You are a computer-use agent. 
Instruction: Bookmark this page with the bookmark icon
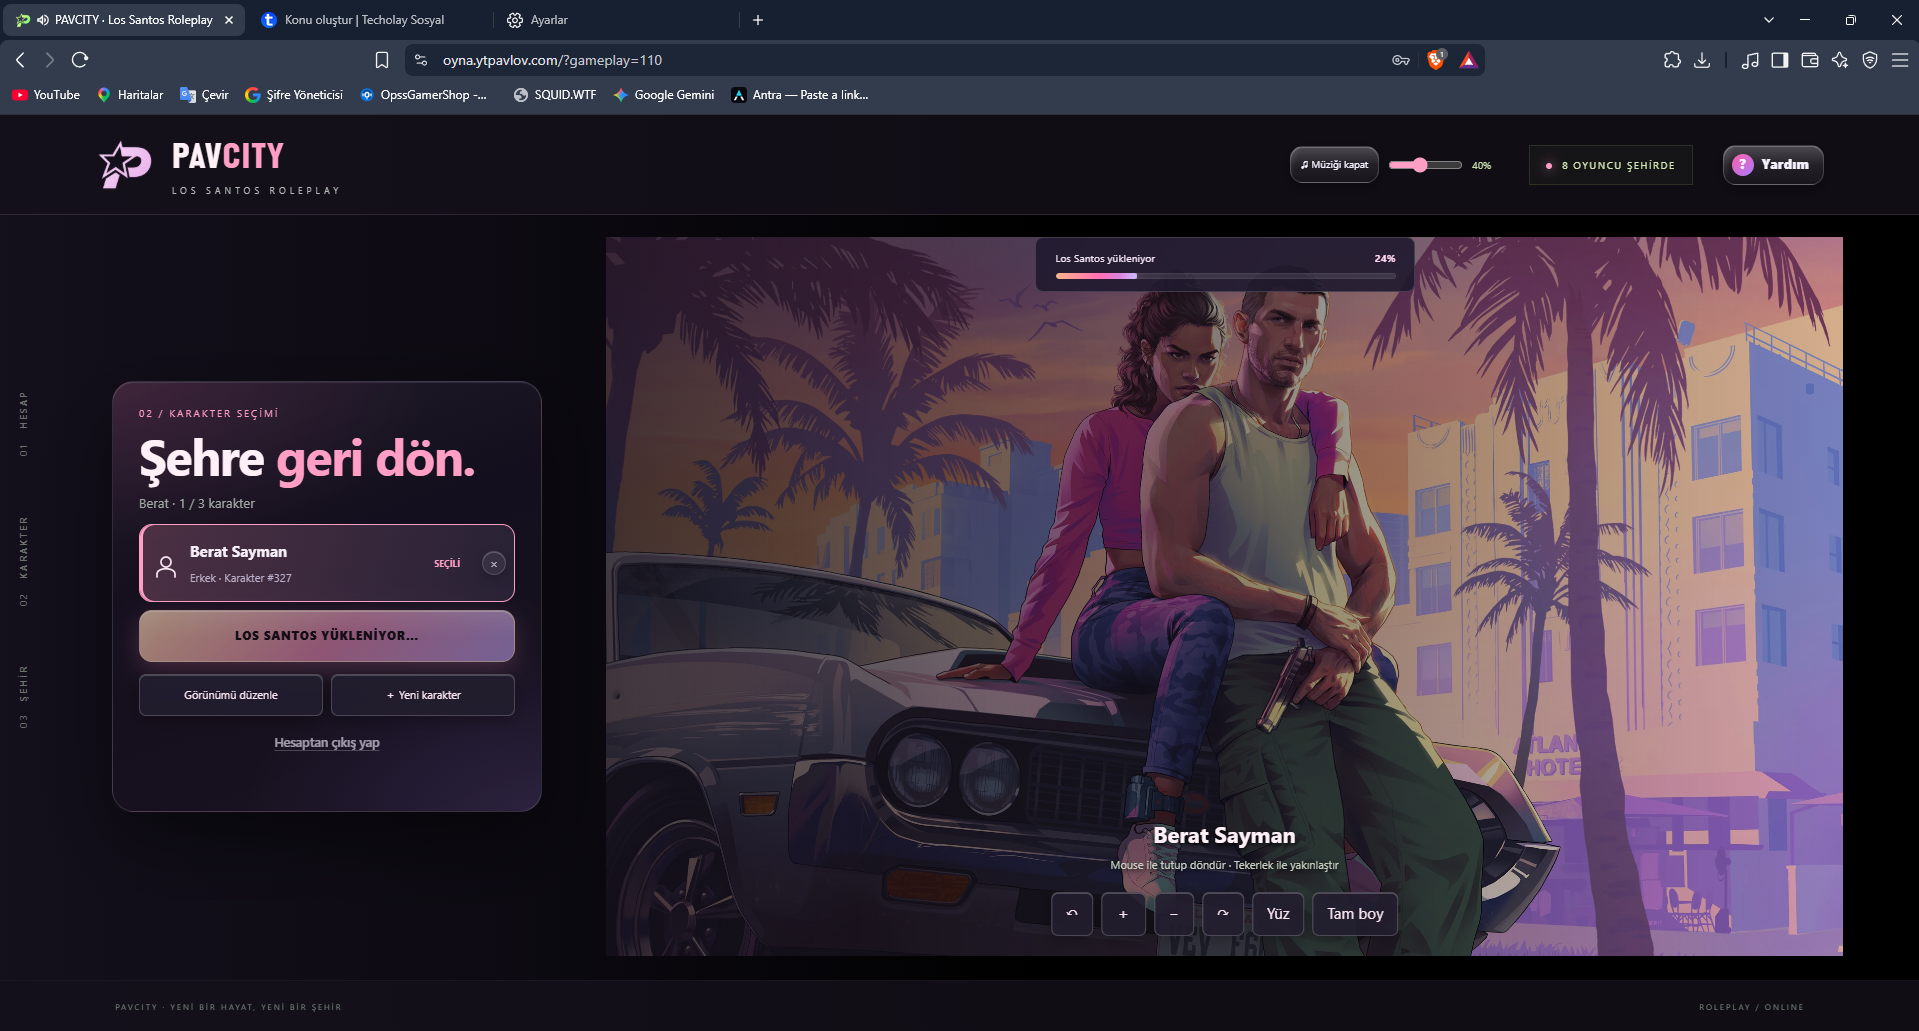382,60
